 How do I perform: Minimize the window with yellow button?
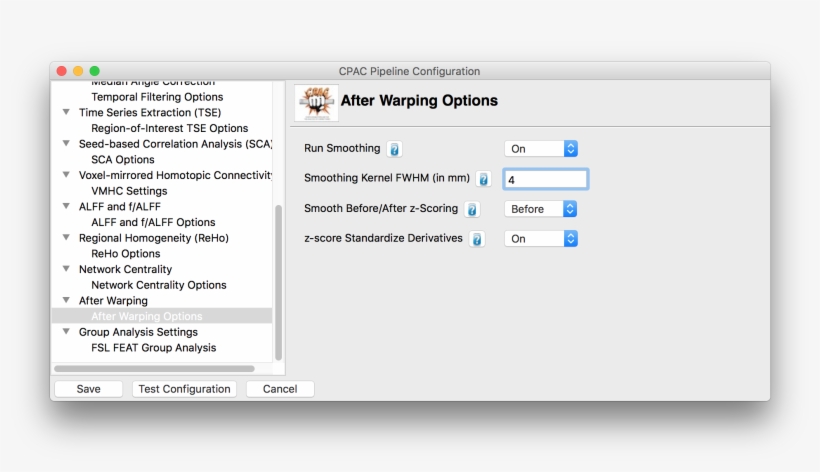[78, 71]
